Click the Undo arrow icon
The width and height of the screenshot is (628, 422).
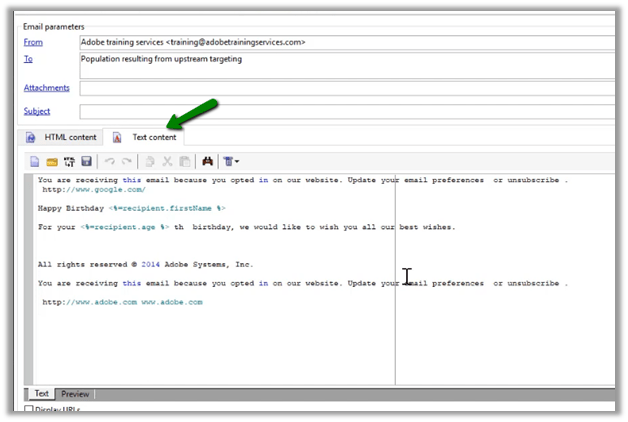point(110,162)
